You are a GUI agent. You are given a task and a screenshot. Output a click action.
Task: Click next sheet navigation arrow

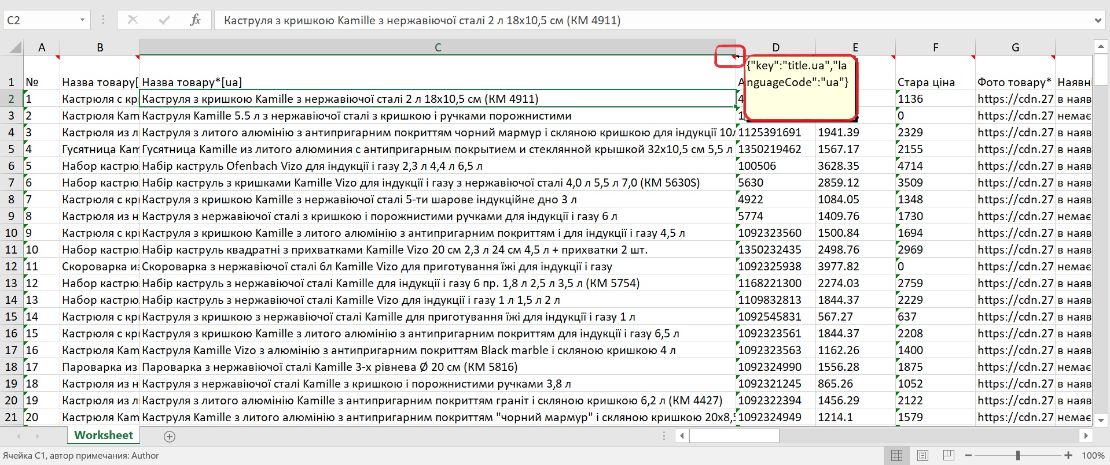tap(37, 436)
